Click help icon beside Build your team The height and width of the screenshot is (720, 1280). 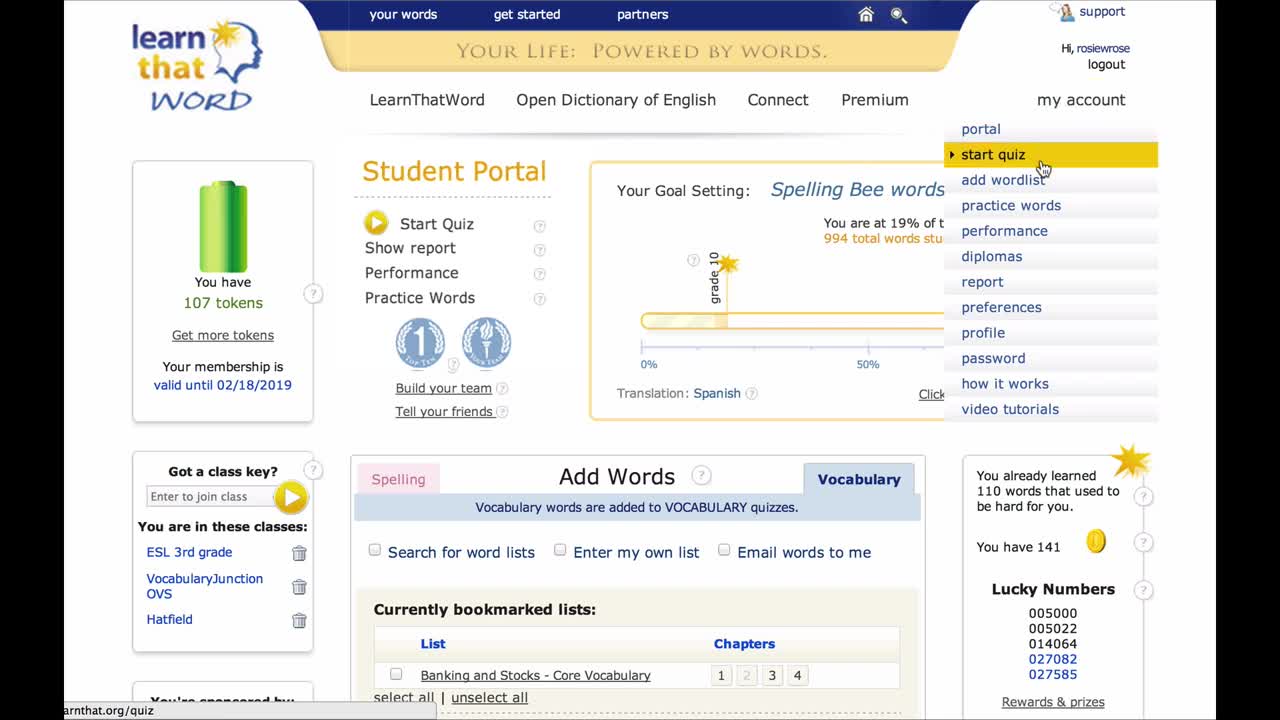pyautogui.click(x=502, y=388)
